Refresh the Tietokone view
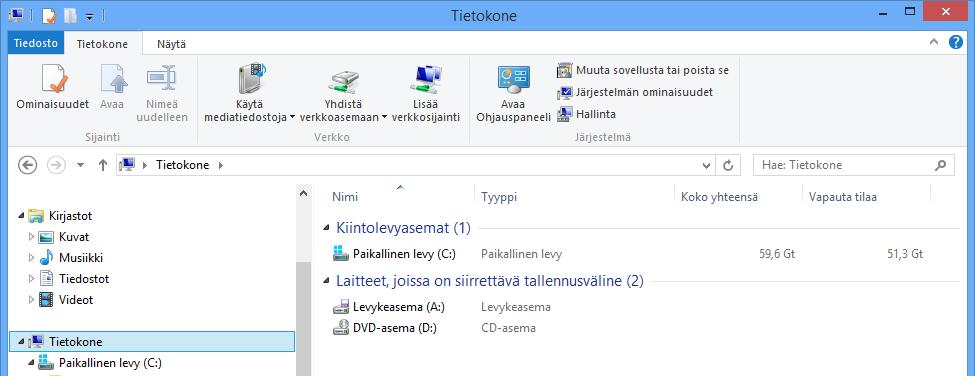The width and height of the screenshot is (975, 376). (728, 165)
